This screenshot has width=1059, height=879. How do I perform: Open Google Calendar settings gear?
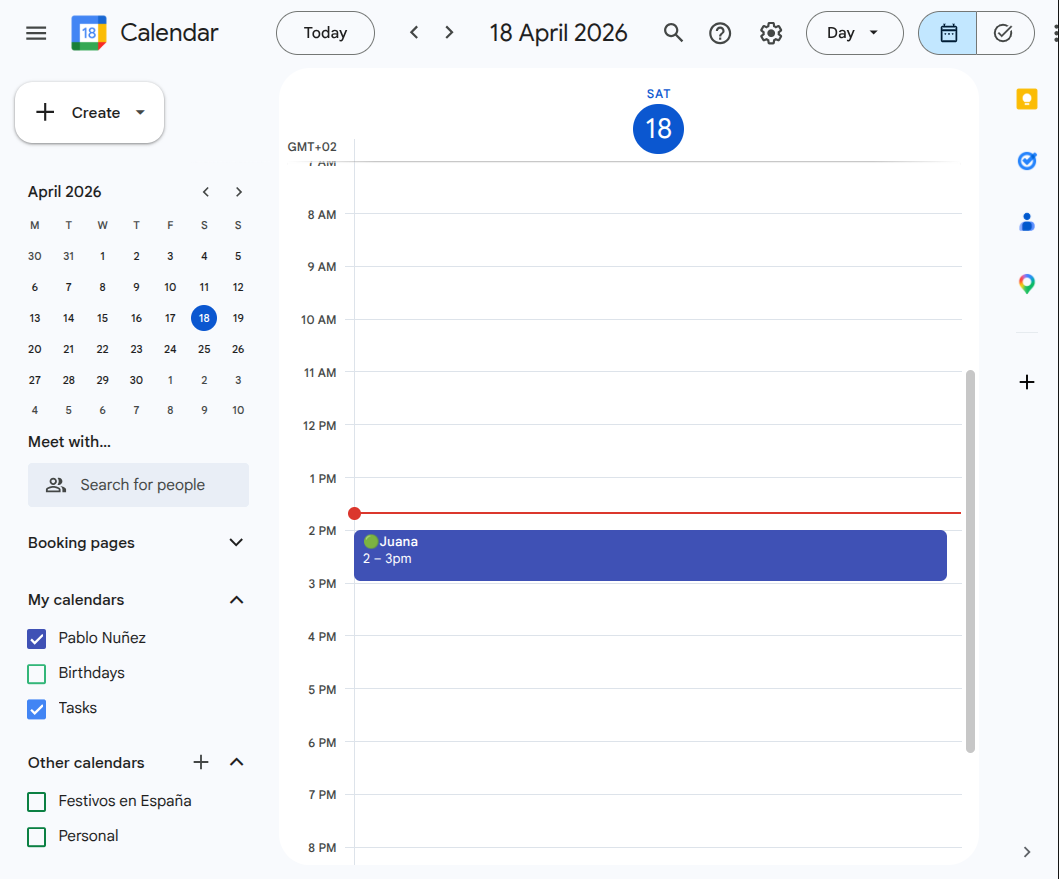click(771, 32)
